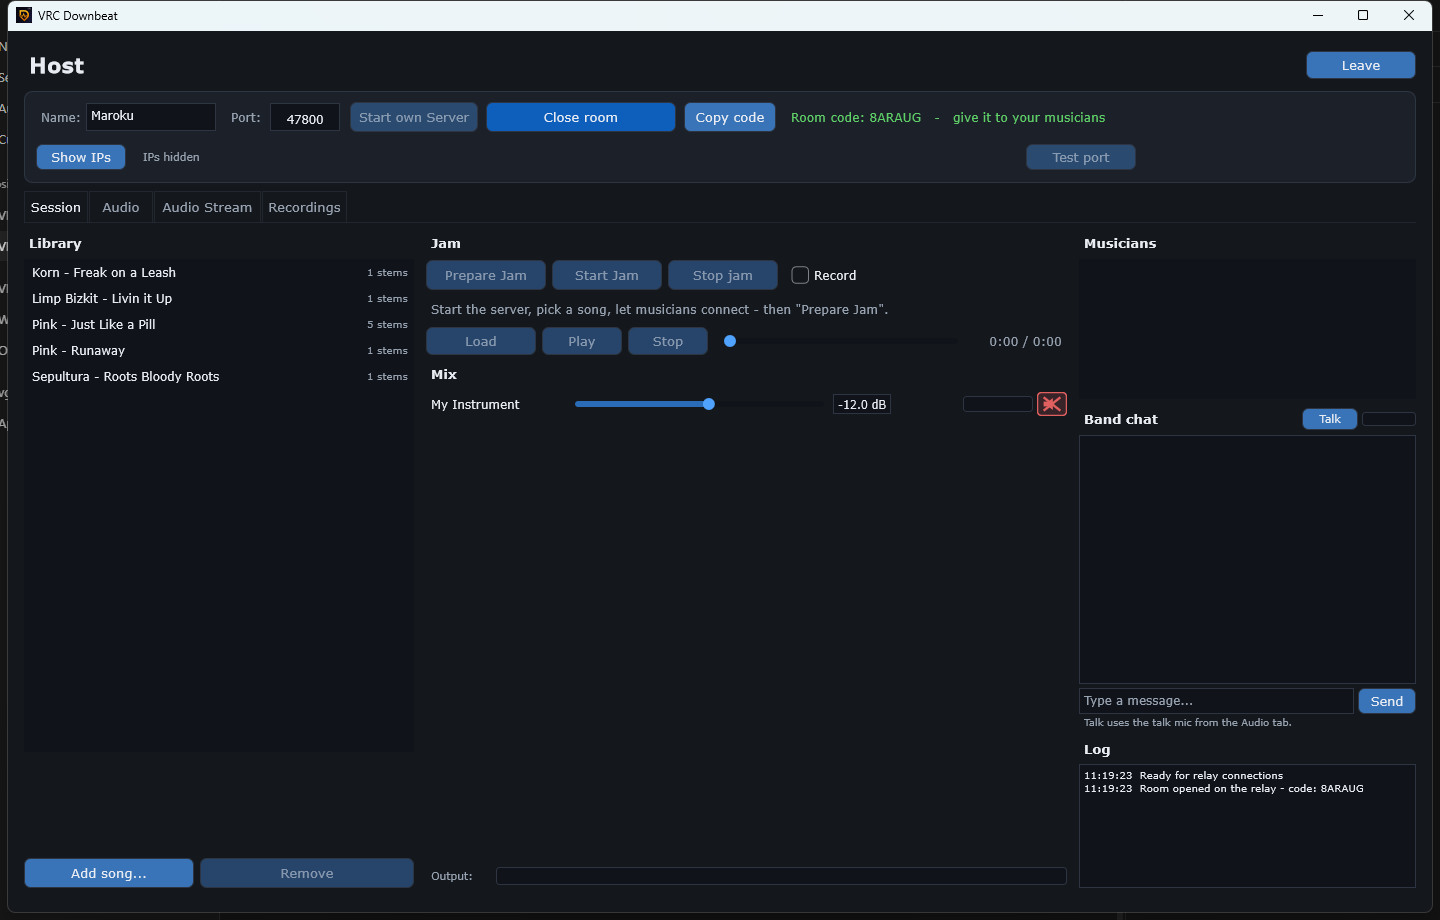Screen dimensions: 1440x920
Task: Click the 0:00 / 0:00 time display
Action: (x=1025, y=341)
